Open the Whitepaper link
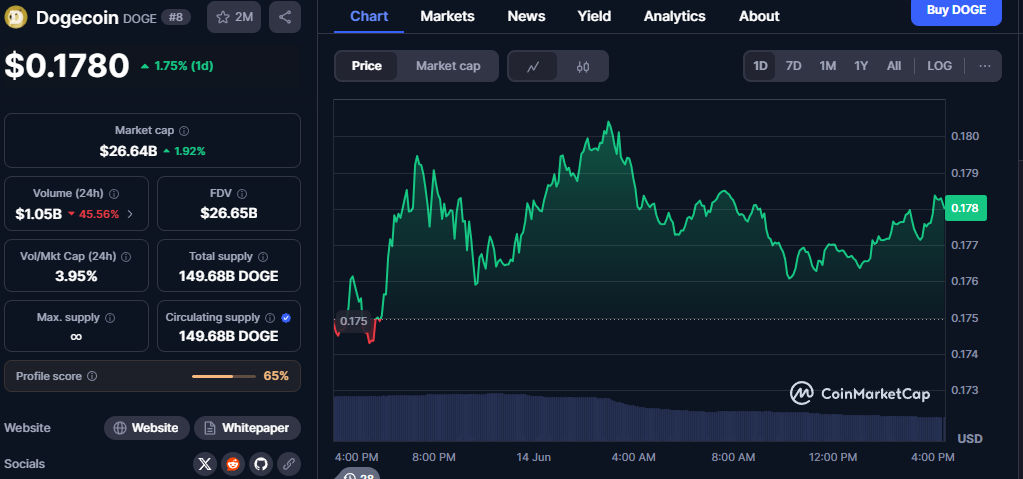The image size is (1023, 479). pyautogui.click(x=247, y=428)
